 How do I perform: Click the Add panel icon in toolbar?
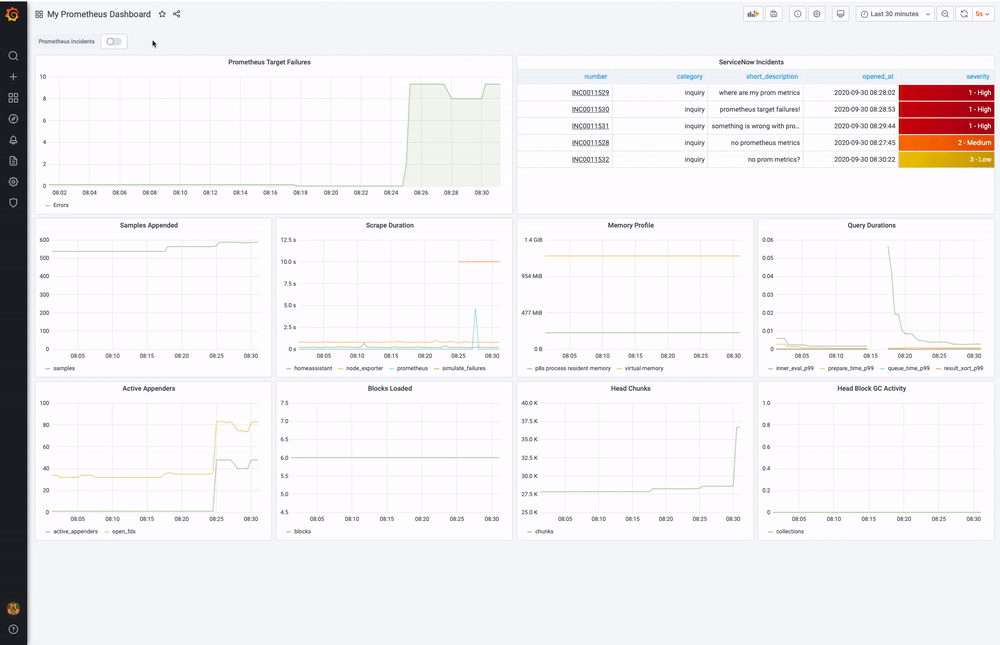coord(752,14)
